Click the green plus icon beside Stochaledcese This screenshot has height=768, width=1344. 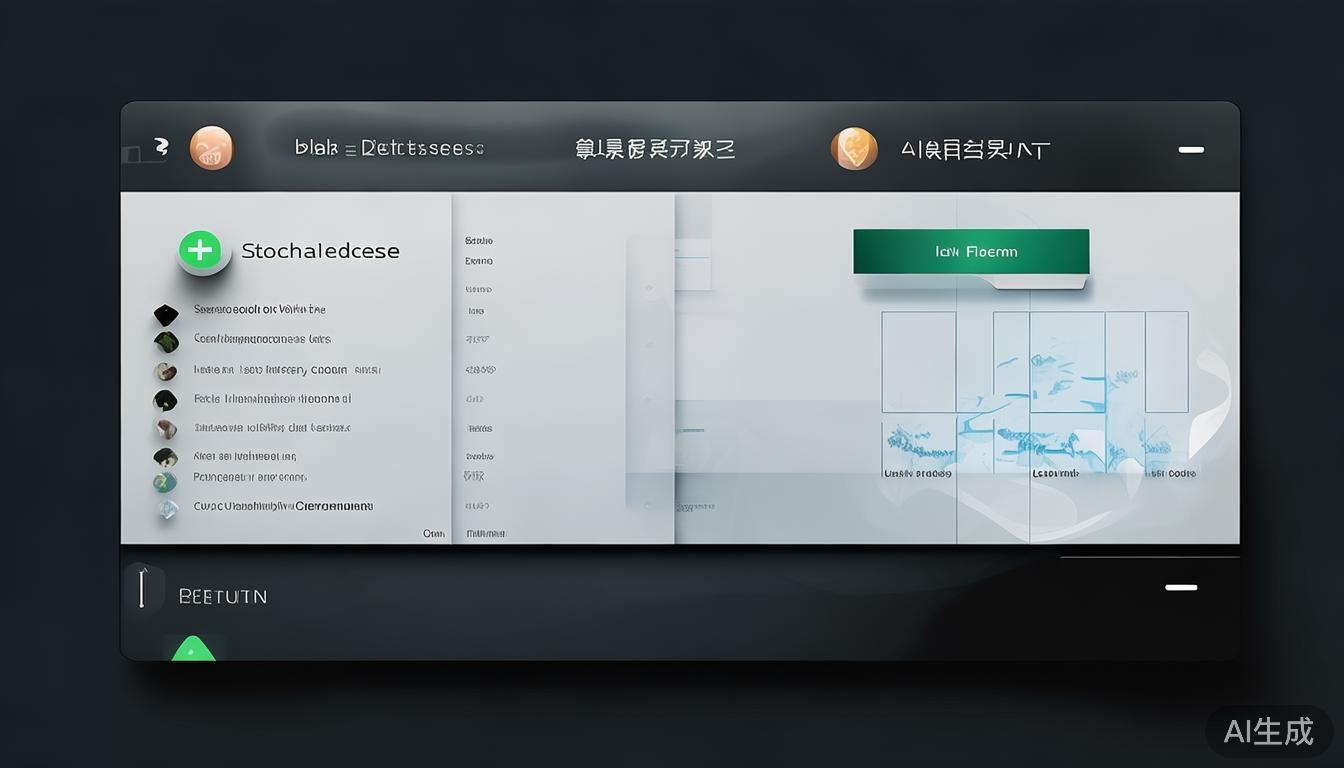pos(201,250)
